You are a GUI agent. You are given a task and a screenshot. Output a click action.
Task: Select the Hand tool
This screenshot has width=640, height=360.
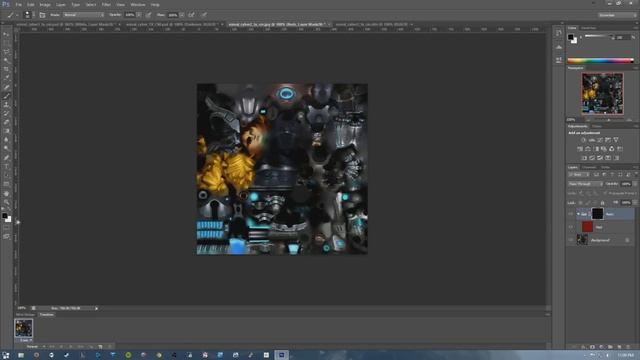point(6,194)
